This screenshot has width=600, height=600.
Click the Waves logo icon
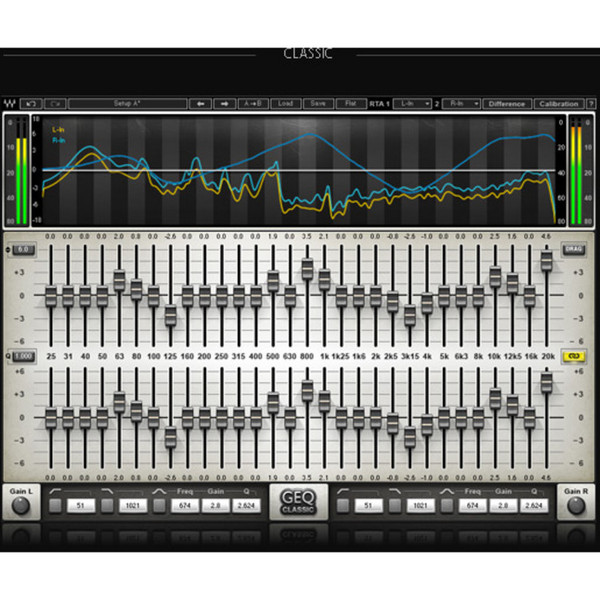click(x=9, y=103)
